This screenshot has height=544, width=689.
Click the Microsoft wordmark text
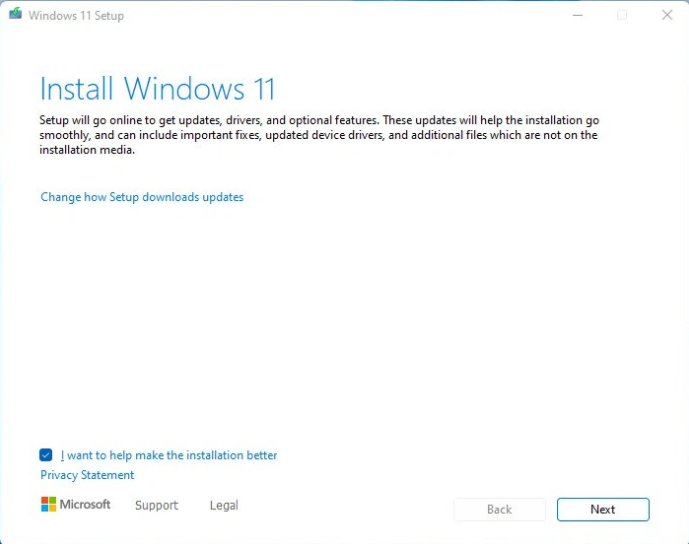86,505
